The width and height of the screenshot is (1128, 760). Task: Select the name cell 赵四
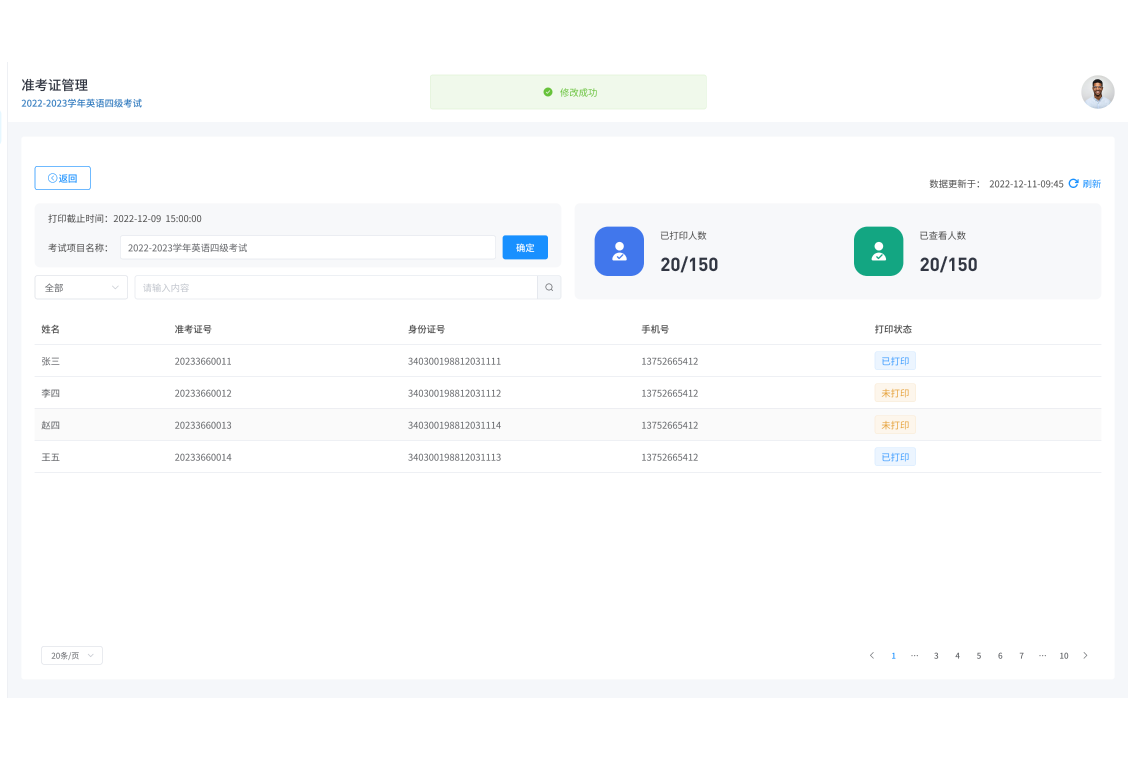point(50,425)
